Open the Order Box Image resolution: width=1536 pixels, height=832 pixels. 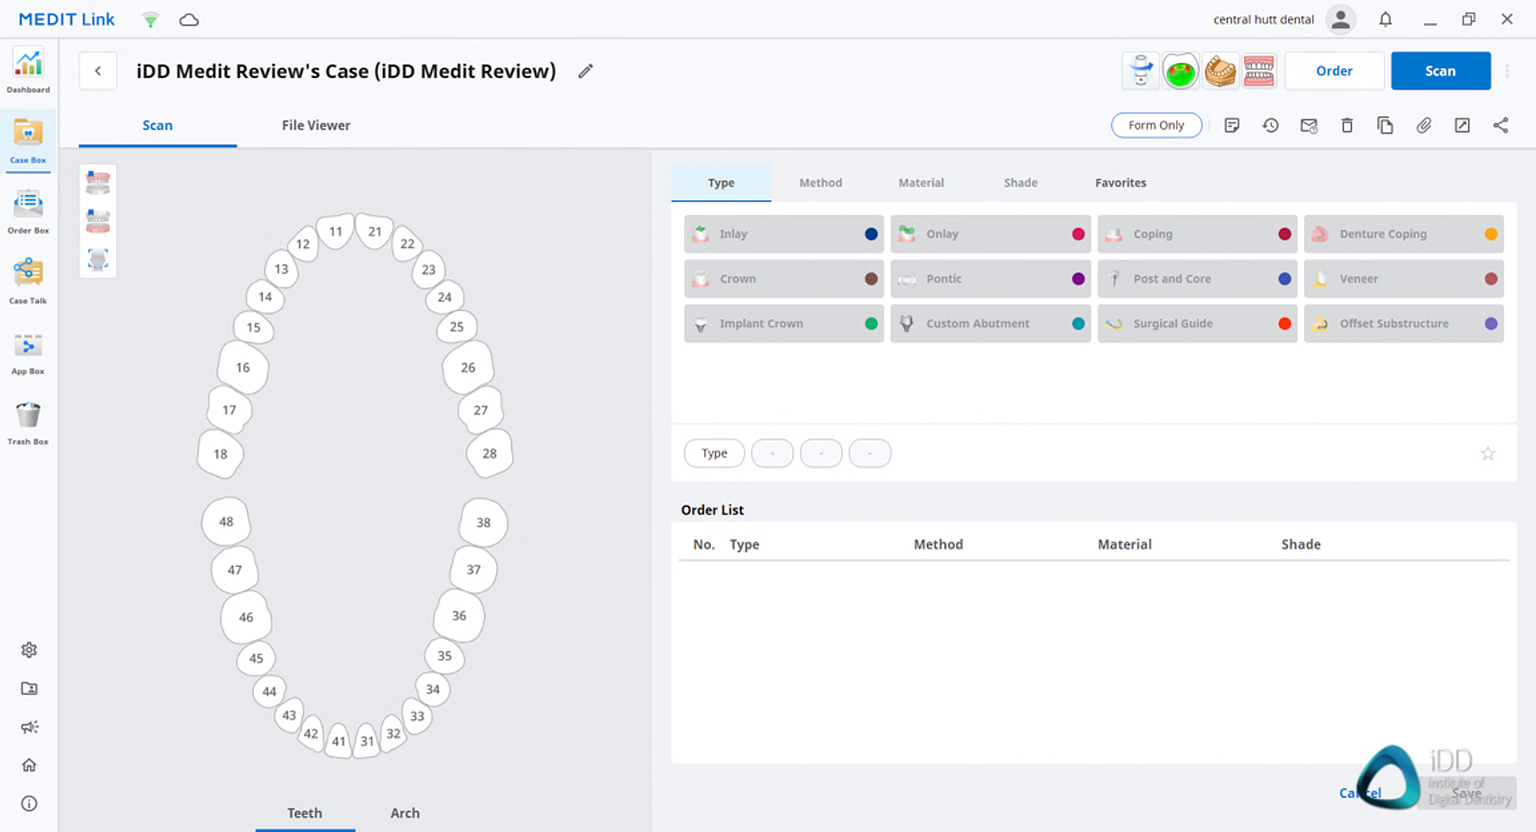pos(28,211)
